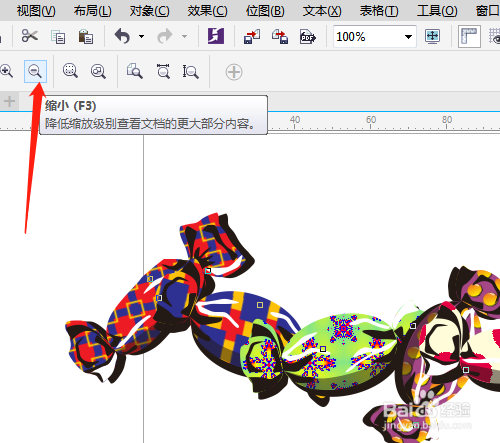Click the Import icon
500x443 pixels.
(x=252, y=36)
